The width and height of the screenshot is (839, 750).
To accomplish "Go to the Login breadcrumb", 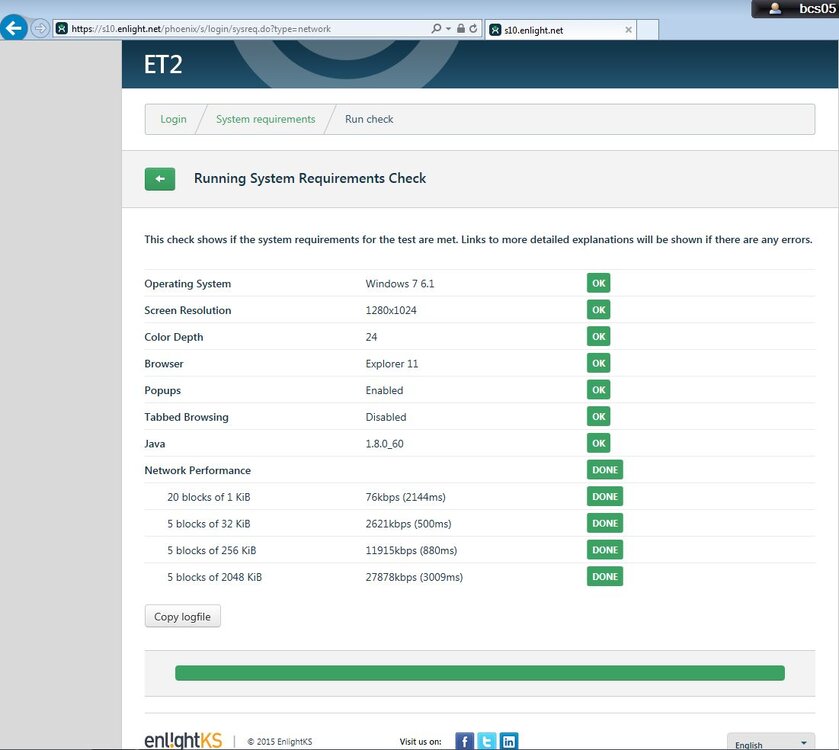I will tap(173, 119).
